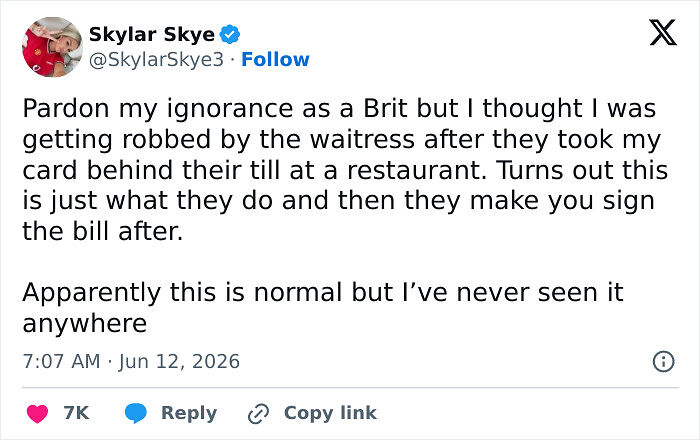This screenshot has height=440, width=700.
Task: Click the chain link icon
Action: [258, 414]
